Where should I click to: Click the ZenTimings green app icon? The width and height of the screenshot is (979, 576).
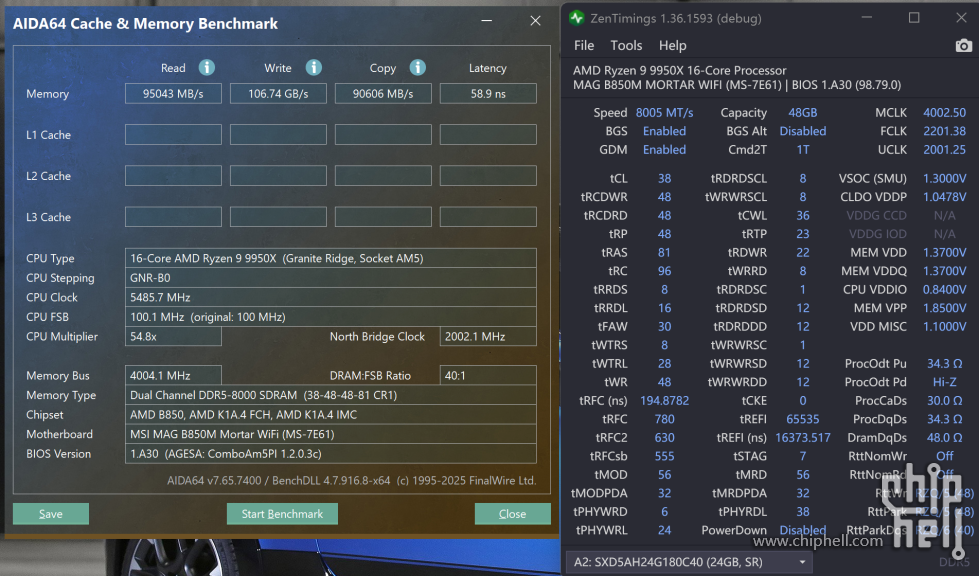pos(576,18)
